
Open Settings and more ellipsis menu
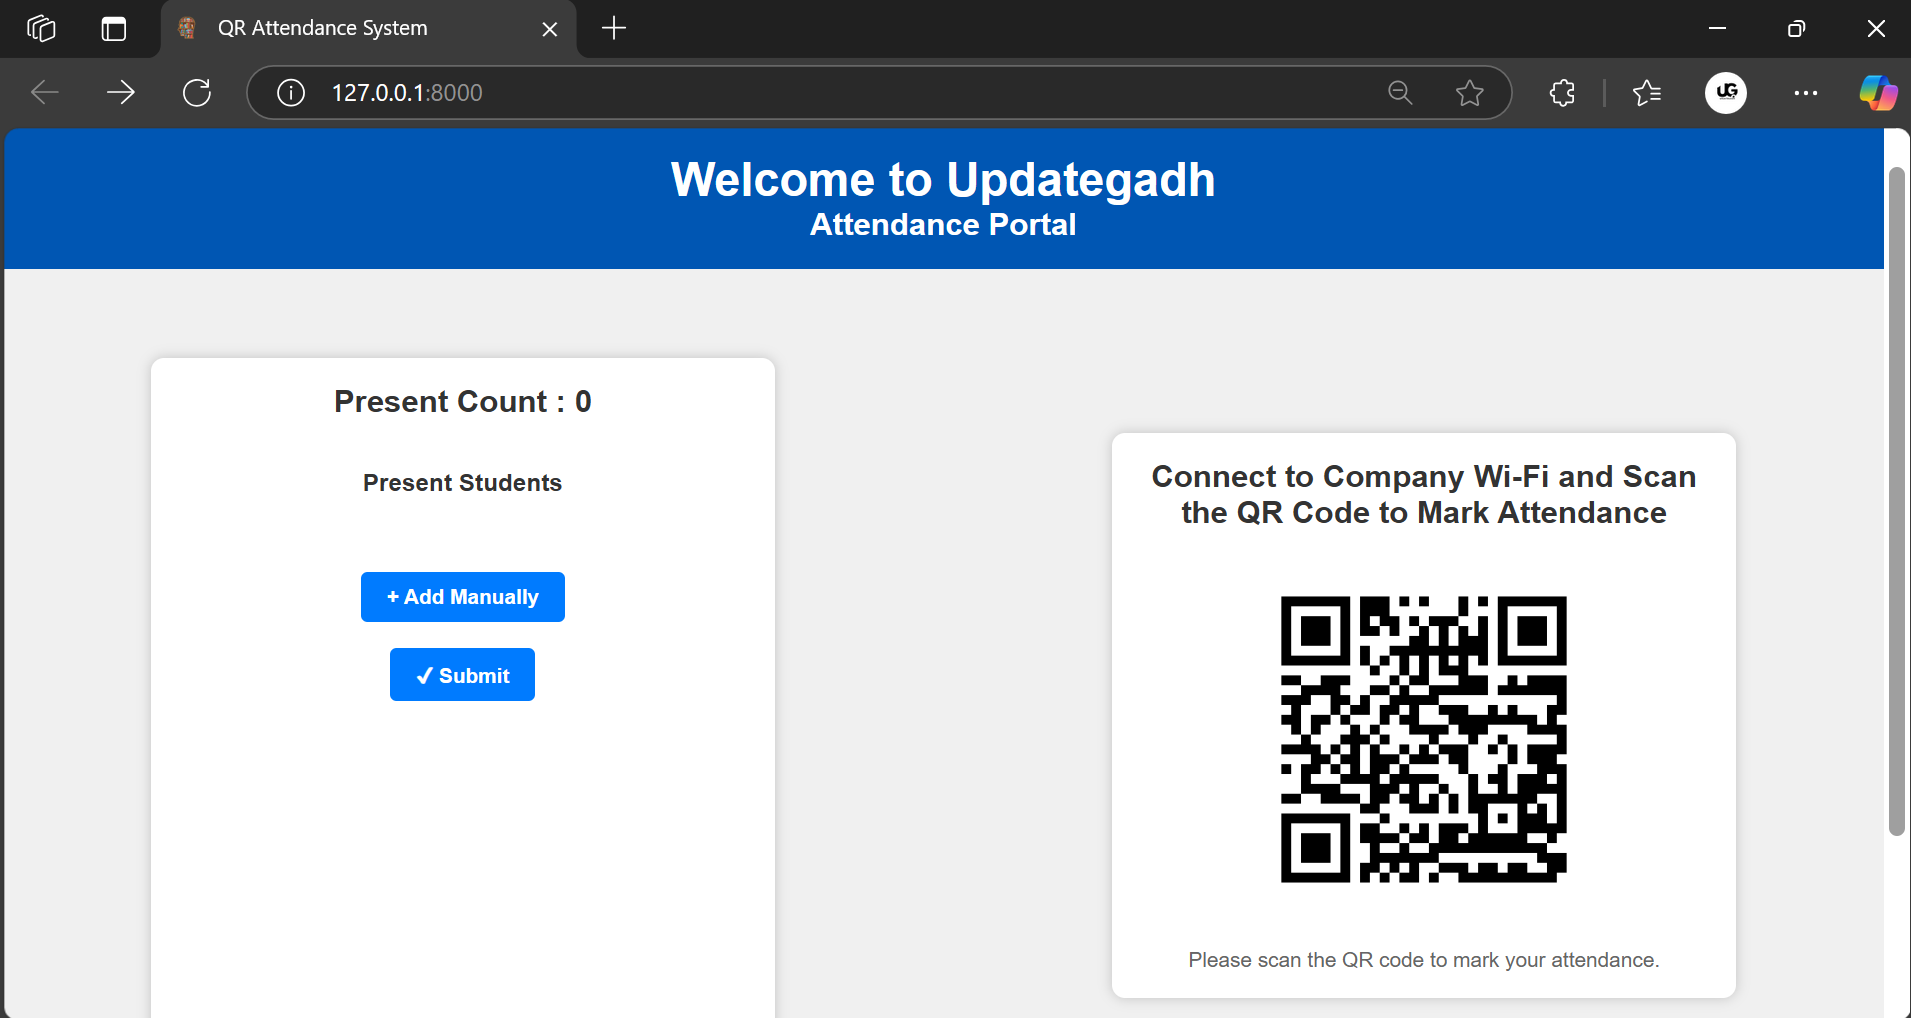click(1805, 93)
